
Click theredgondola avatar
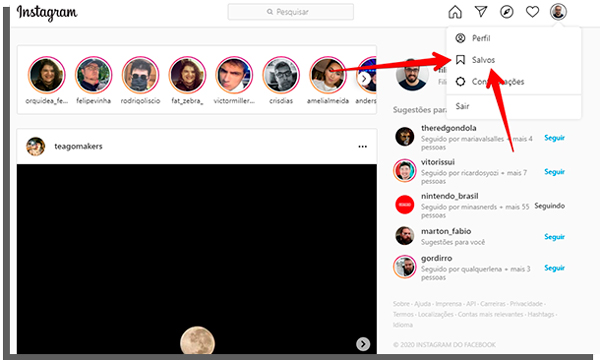(404, 137)
